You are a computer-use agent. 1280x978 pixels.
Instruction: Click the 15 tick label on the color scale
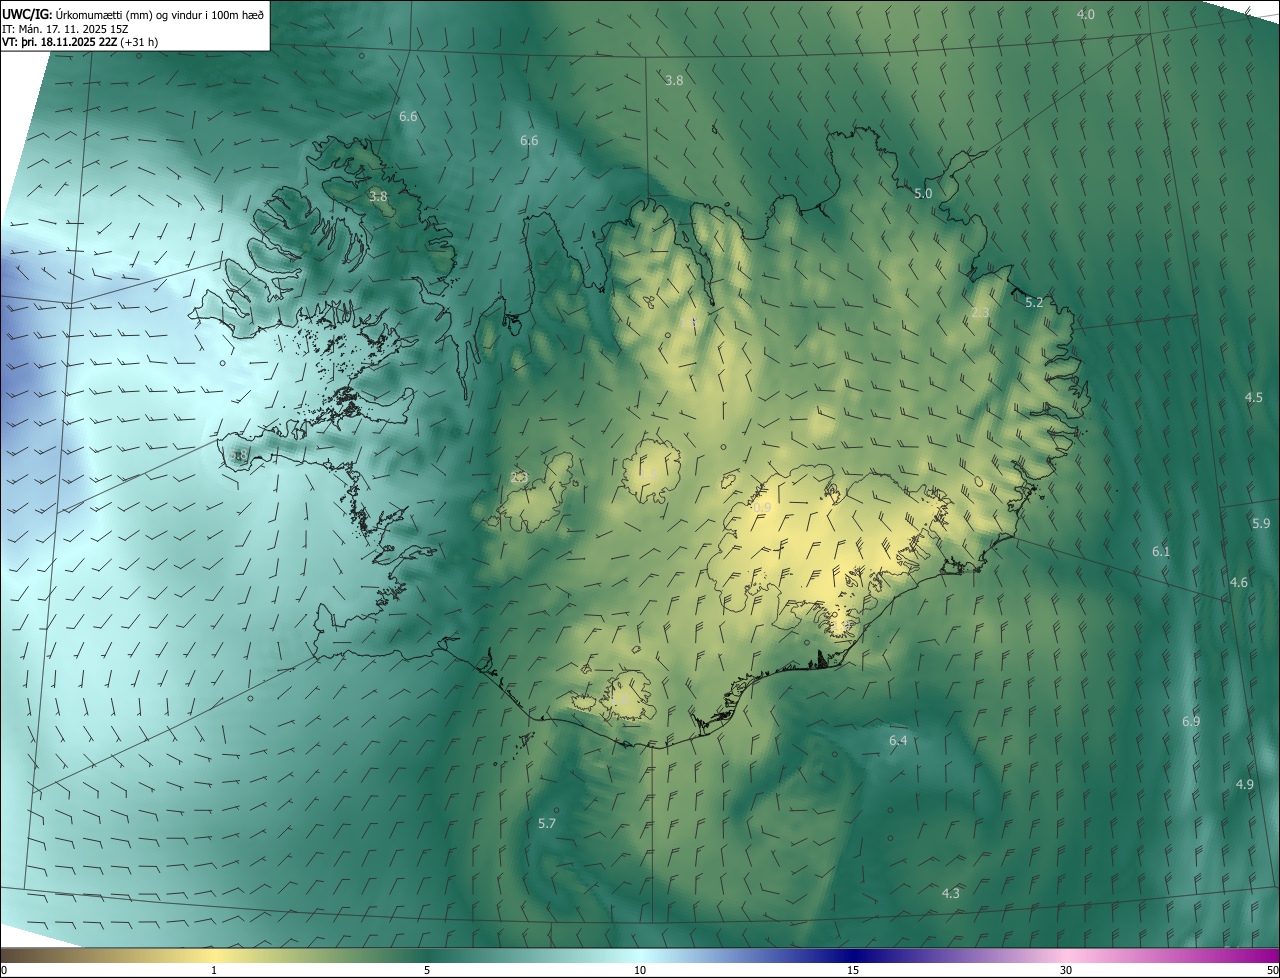click(x=853, y=970)
